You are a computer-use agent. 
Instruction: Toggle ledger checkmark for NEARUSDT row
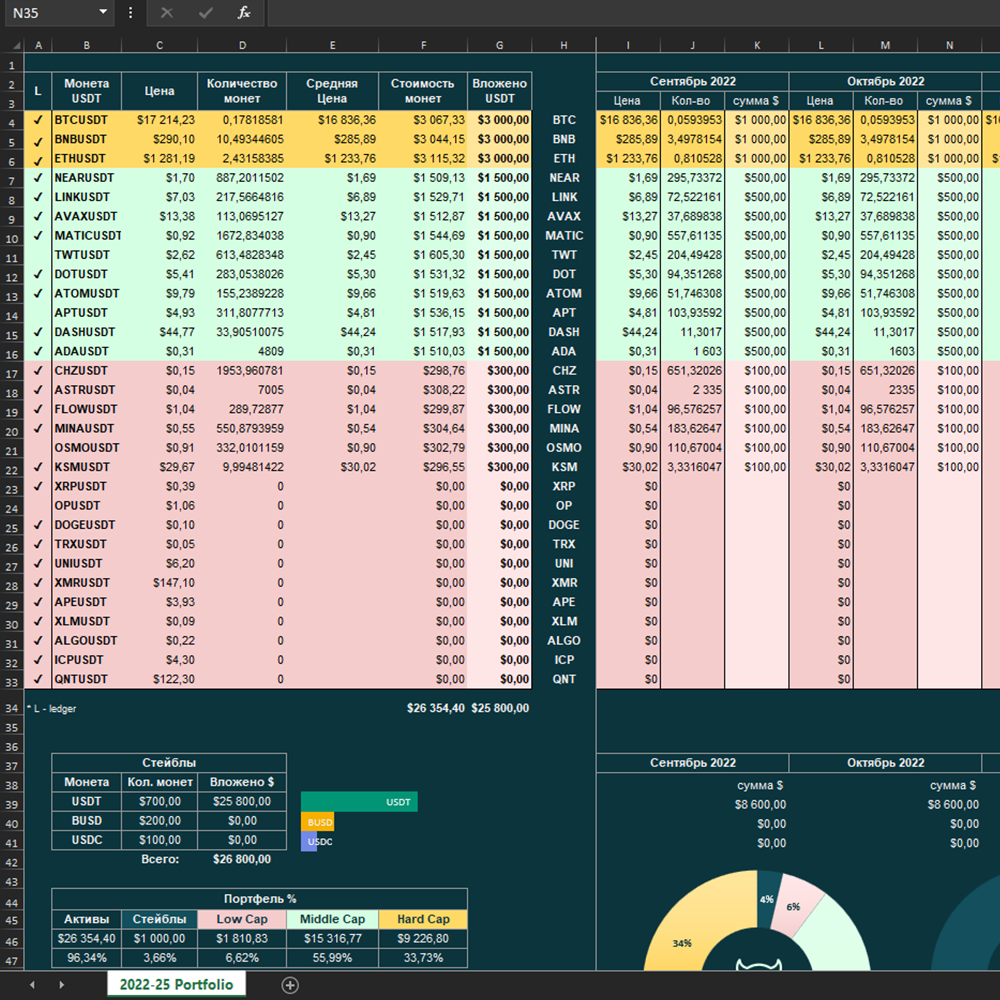point(38,178)
